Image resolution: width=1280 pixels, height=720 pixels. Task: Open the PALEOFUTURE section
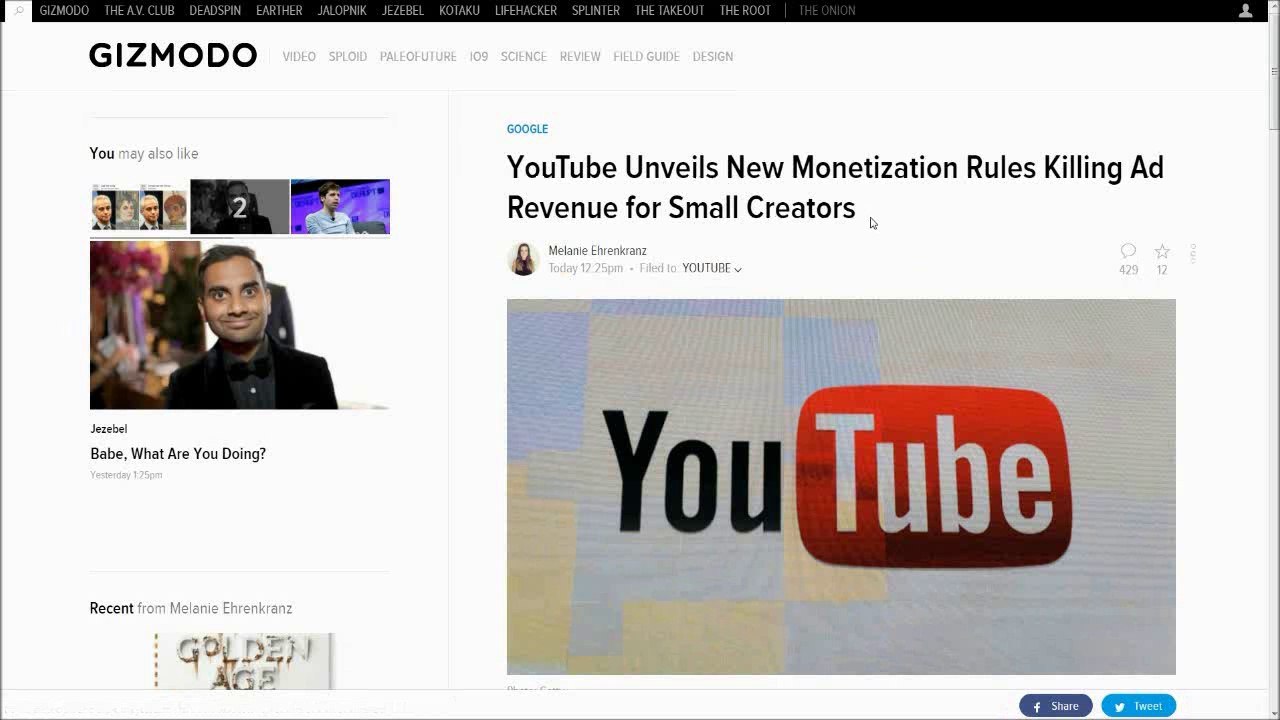click(418, 57)
